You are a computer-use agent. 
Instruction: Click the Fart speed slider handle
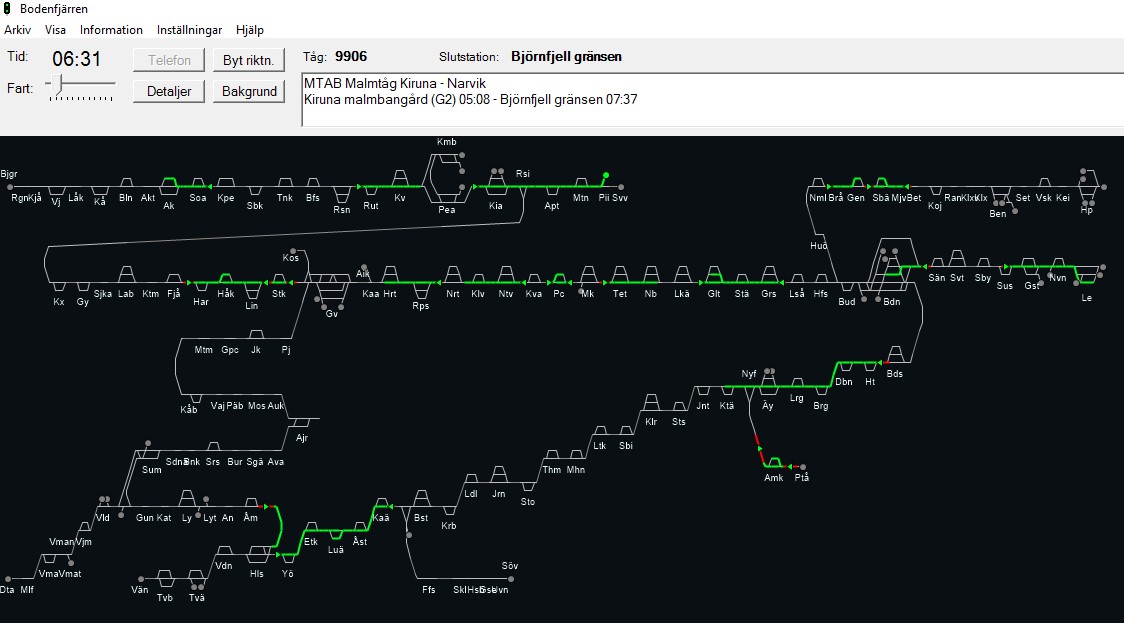(x=59, y=84)
